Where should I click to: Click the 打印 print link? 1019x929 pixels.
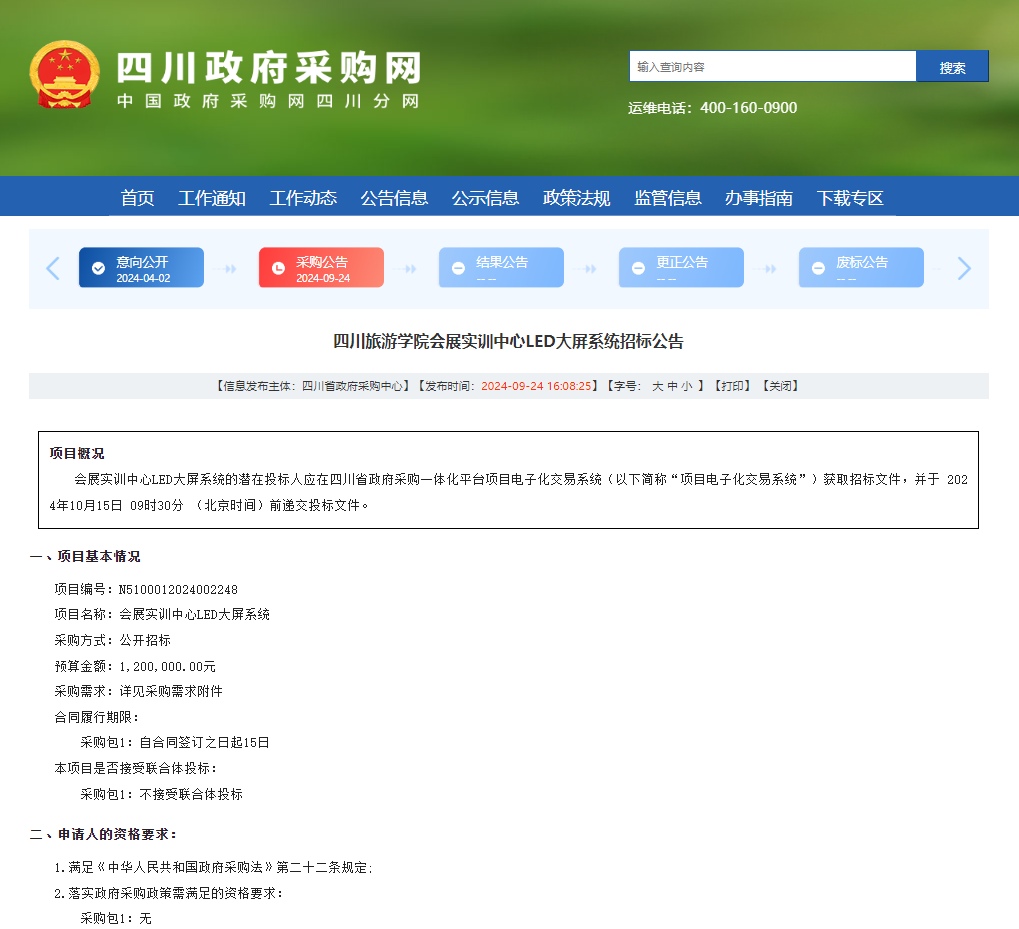pos(732,386)
